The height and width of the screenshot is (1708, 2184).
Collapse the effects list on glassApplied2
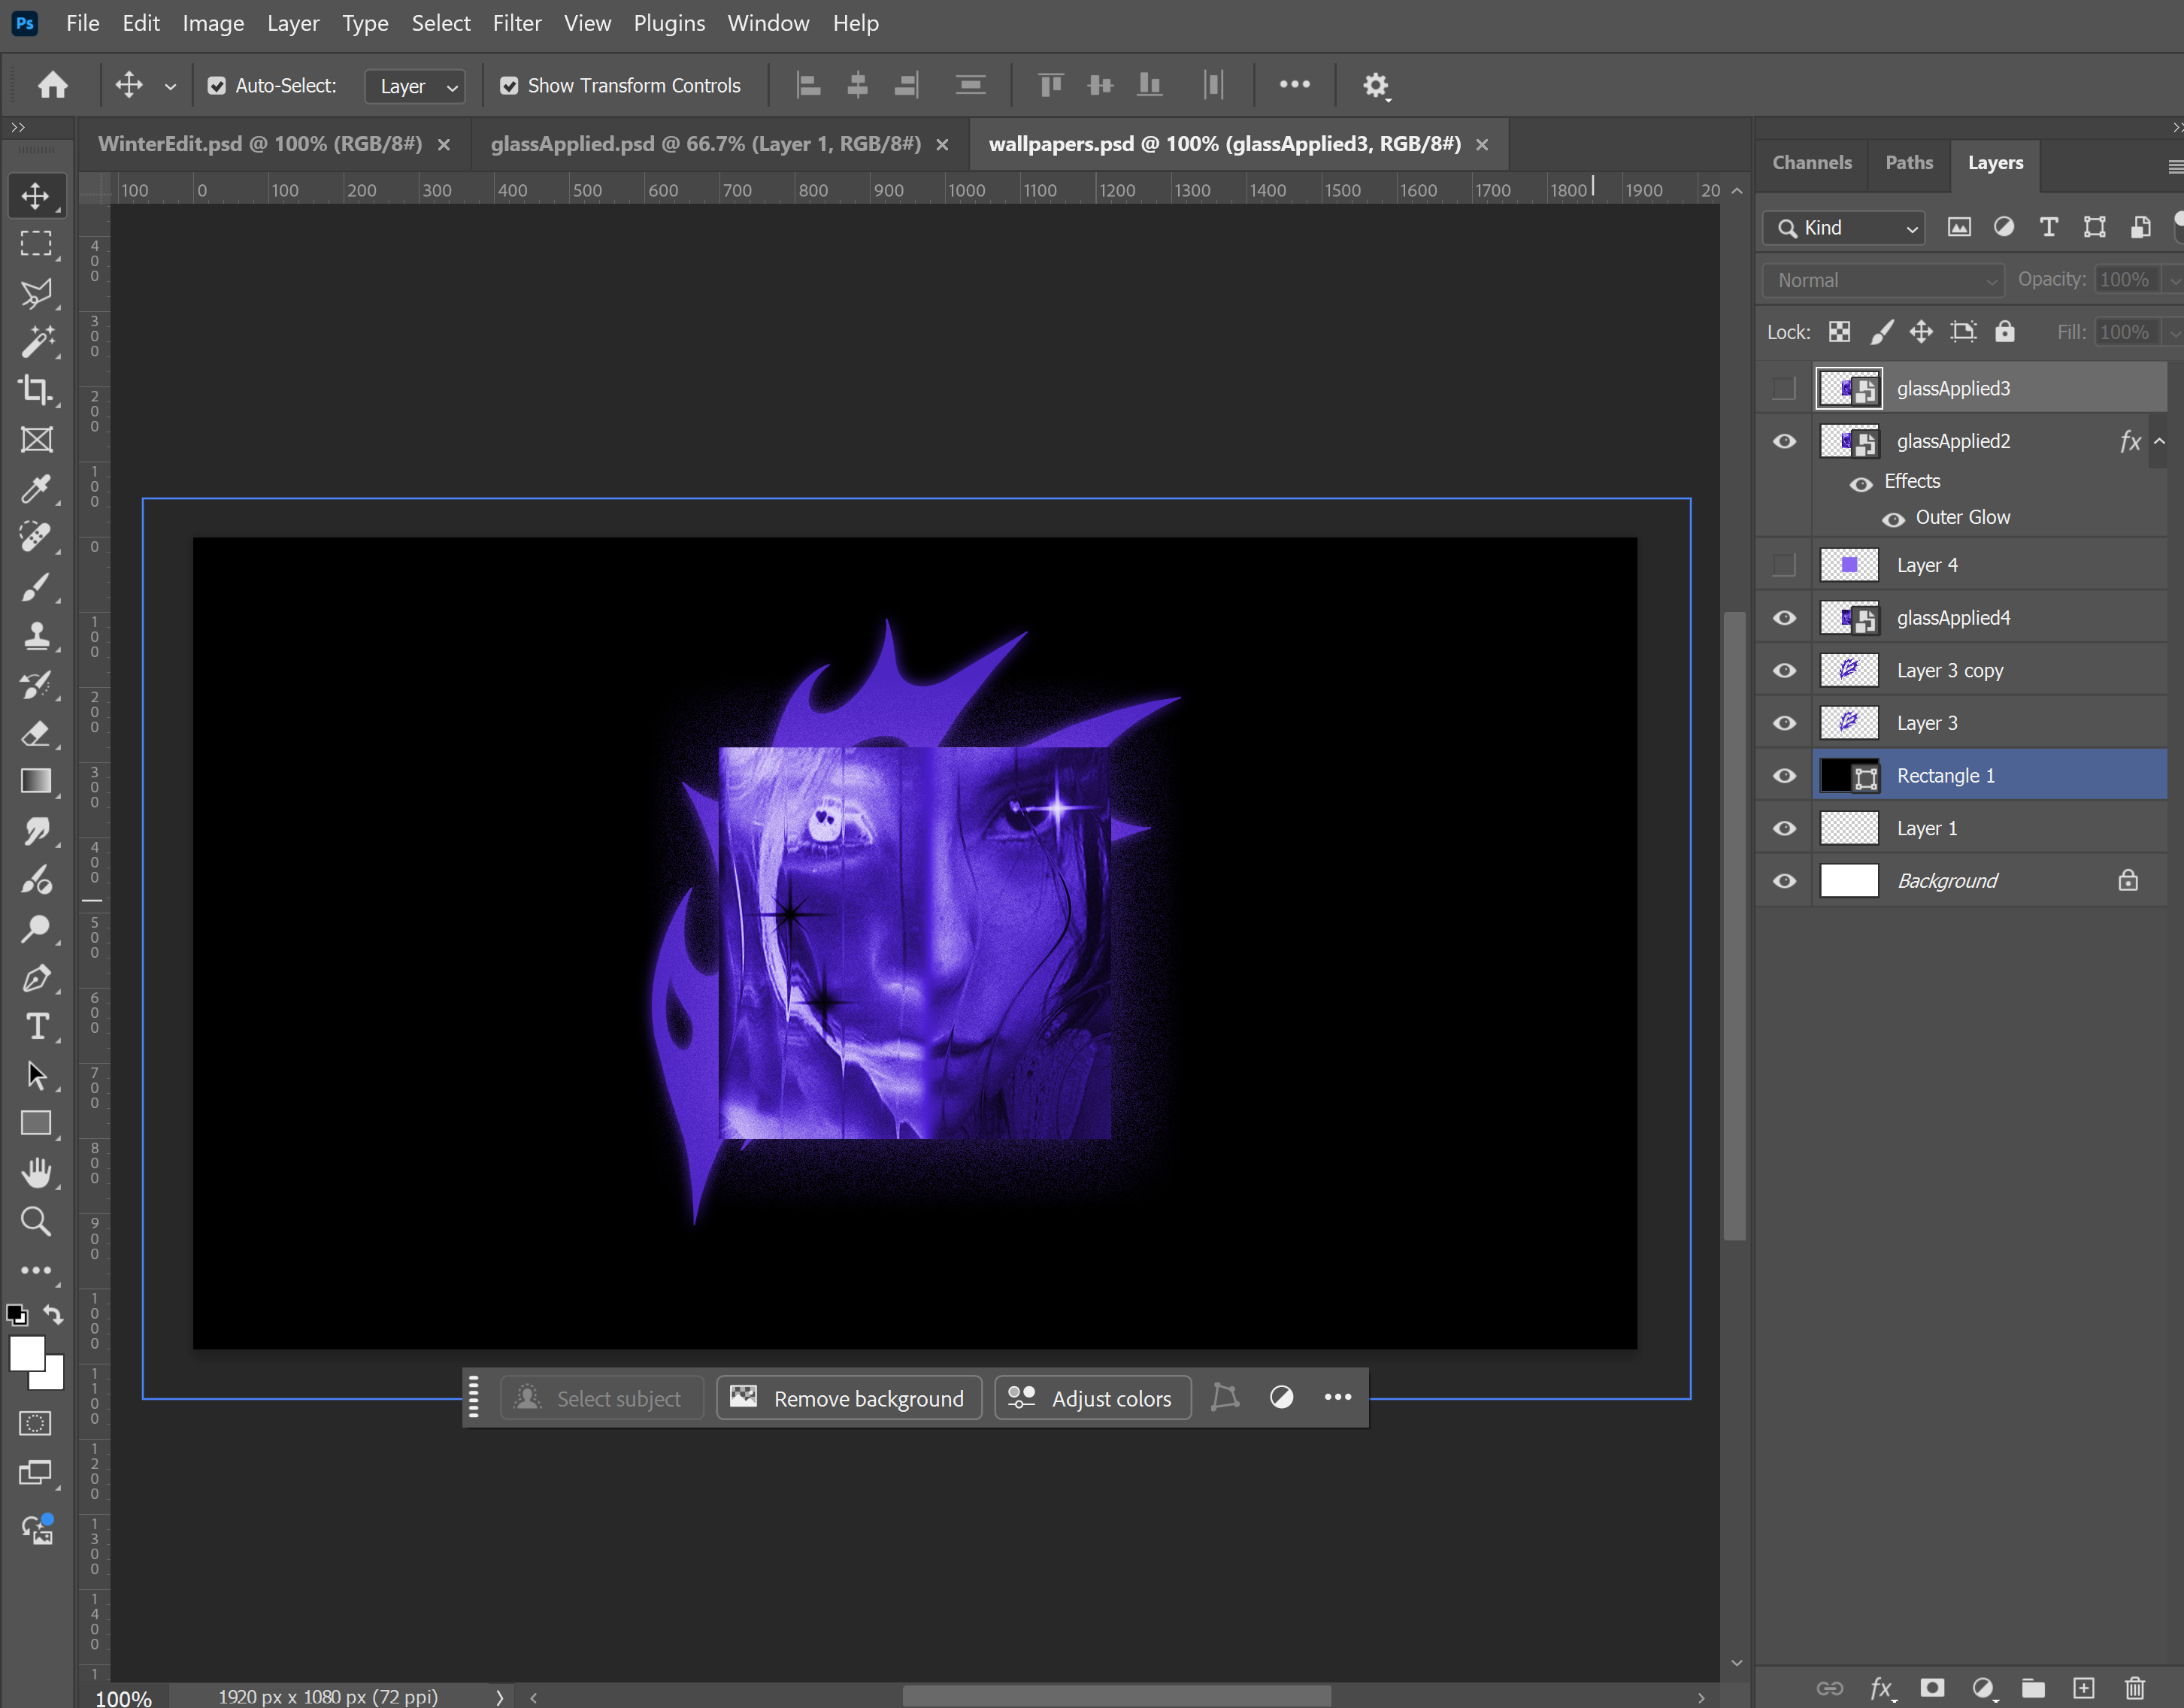click(2159, 441)
